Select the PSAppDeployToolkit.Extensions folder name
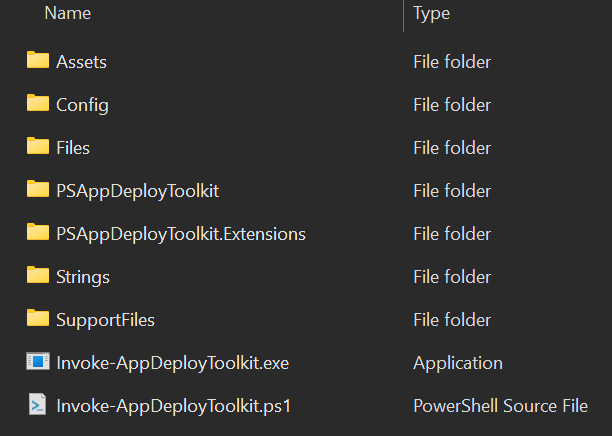The width and height of the screenshot is (612, 436). (x=181, y=234)
